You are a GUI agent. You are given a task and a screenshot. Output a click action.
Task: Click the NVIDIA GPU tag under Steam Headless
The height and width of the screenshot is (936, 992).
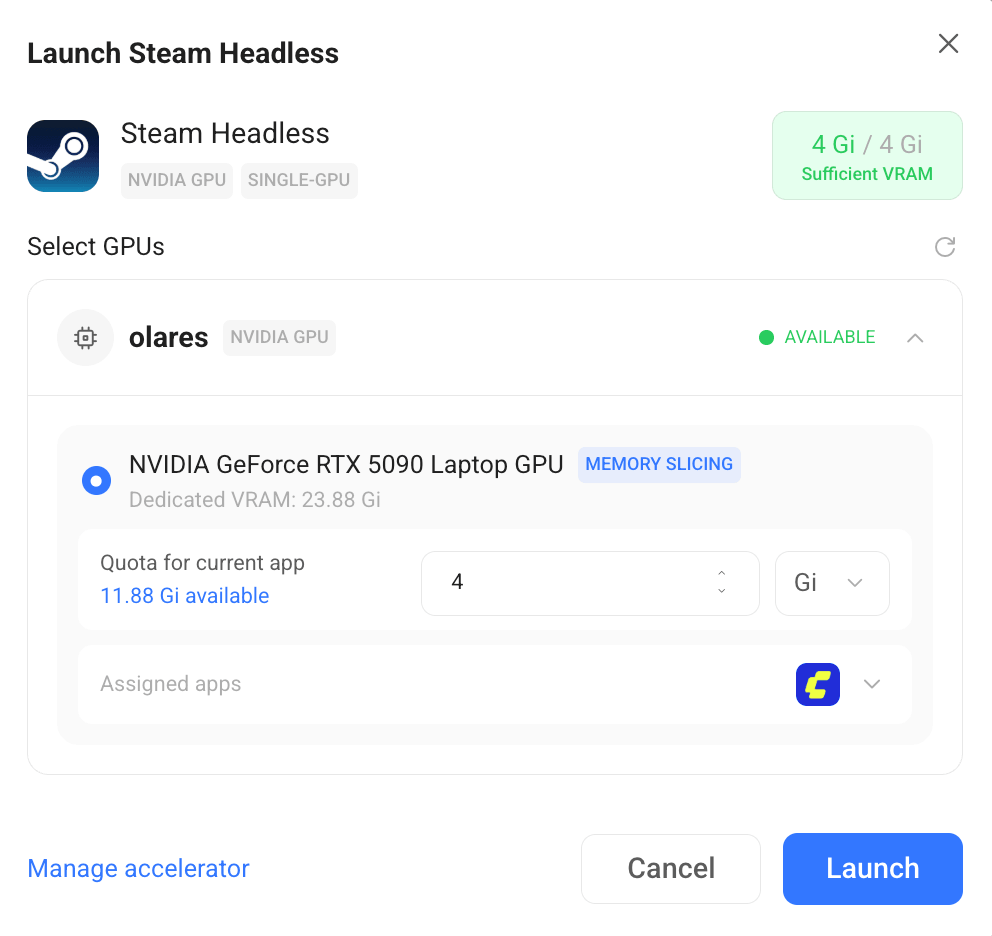click(x=177, y=180)
